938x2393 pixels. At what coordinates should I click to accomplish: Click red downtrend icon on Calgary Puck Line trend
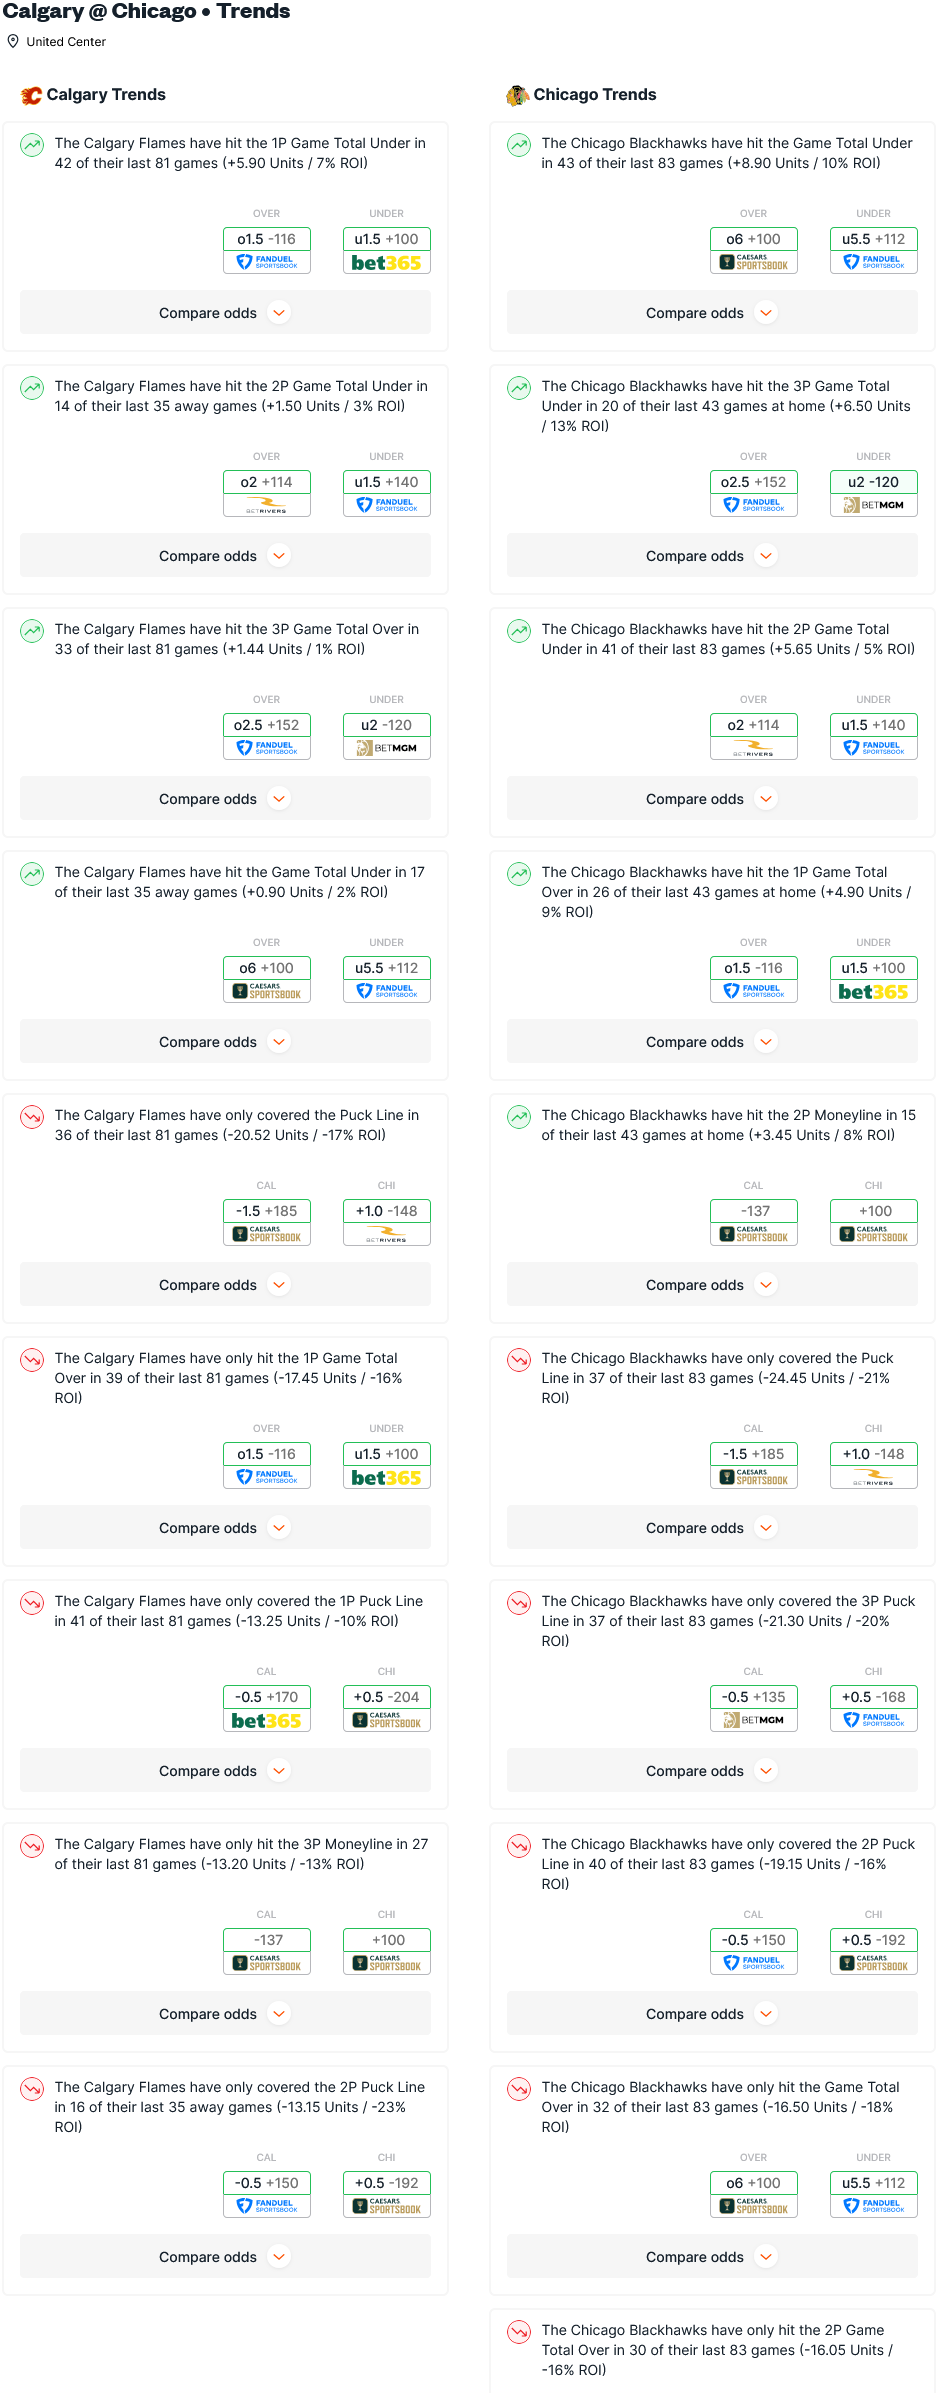(x=32, y=1116)
